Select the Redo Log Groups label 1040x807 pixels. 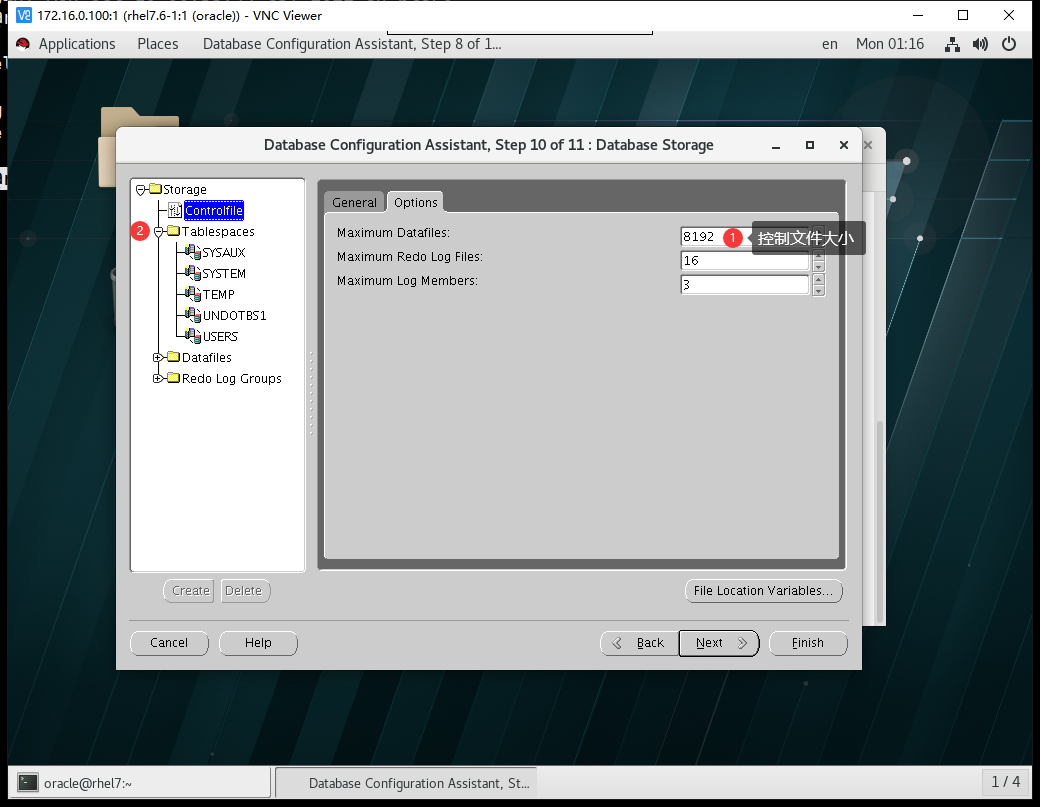[x=231, y=379]
